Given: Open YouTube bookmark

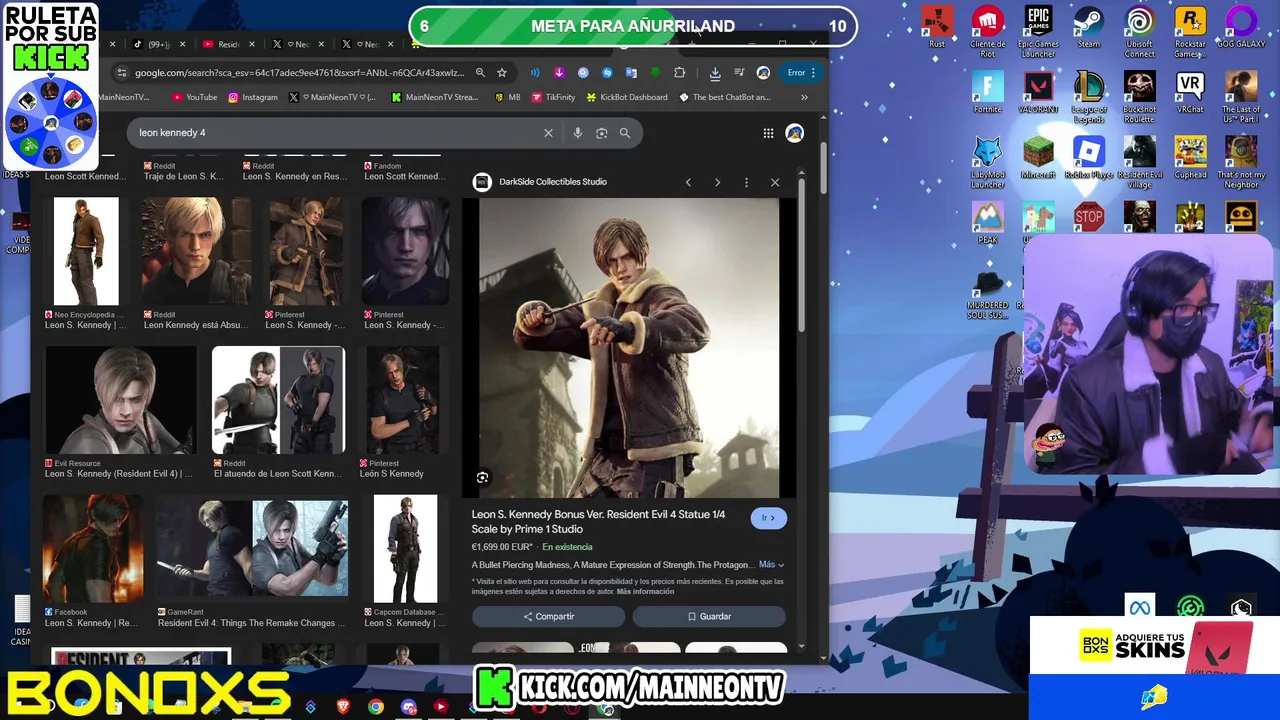Looking at the screenshot, I should coord(194,97).
